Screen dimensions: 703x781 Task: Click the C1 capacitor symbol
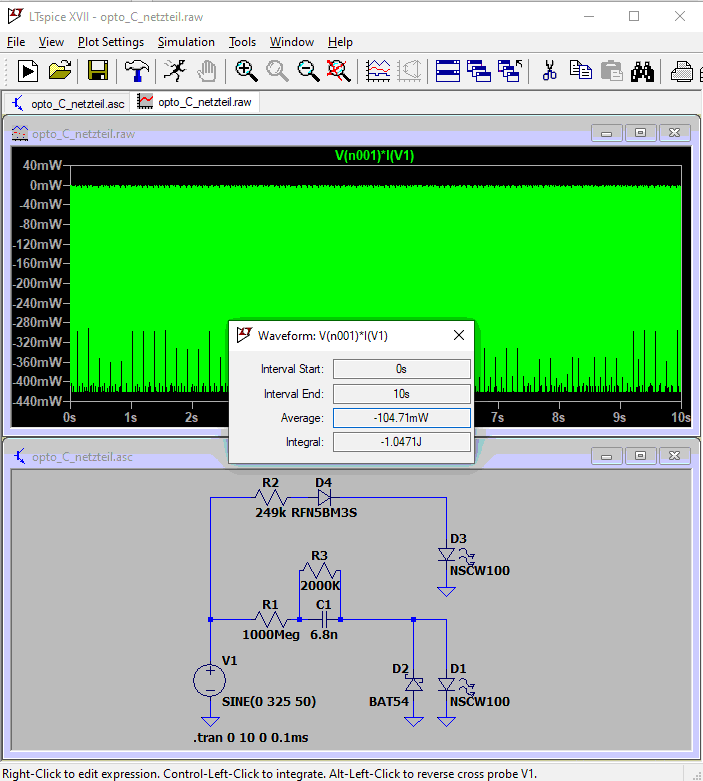324,620
